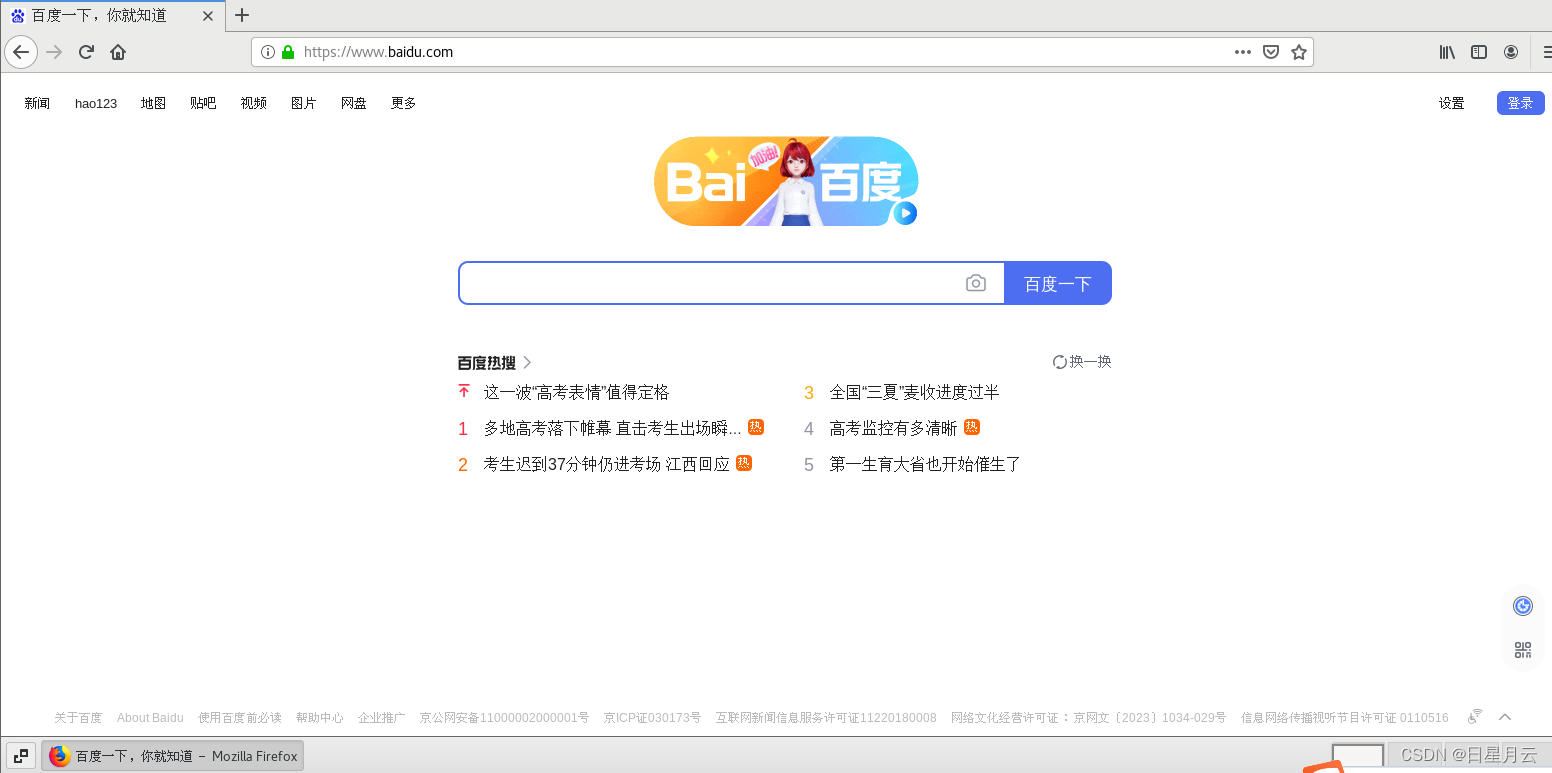Click the show desktop taskbar icon
Viewport: 1552px width, 773px height.
(x=21, y=756)
